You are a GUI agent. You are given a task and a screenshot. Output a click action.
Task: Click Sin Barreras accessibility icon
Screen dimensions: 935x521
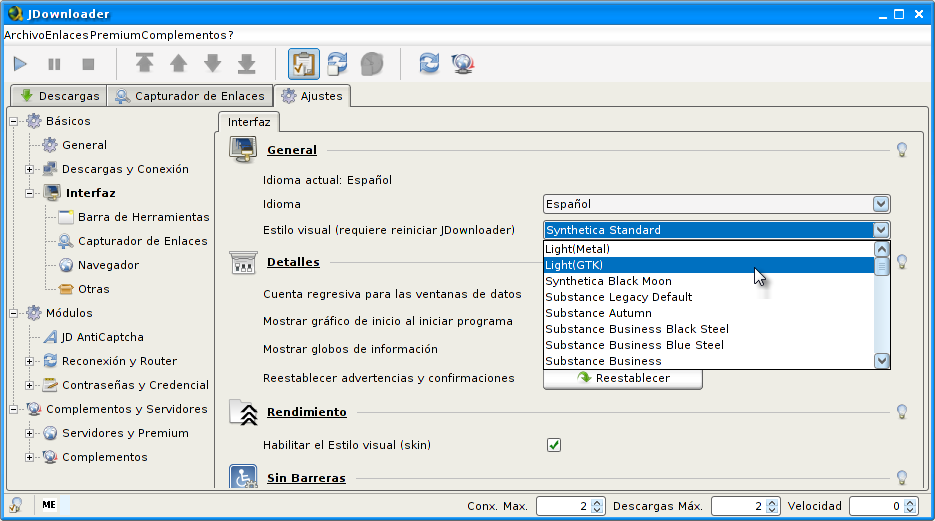(x=243, y=476)
